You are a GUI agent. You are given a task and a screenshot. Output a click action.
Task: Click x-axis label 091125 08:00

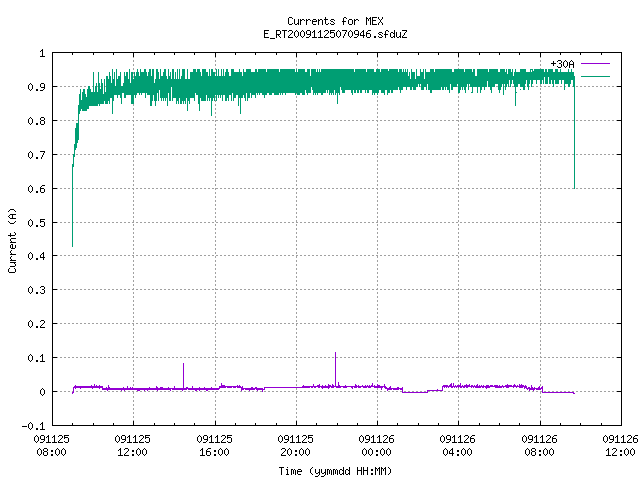[x=51, y=446]
